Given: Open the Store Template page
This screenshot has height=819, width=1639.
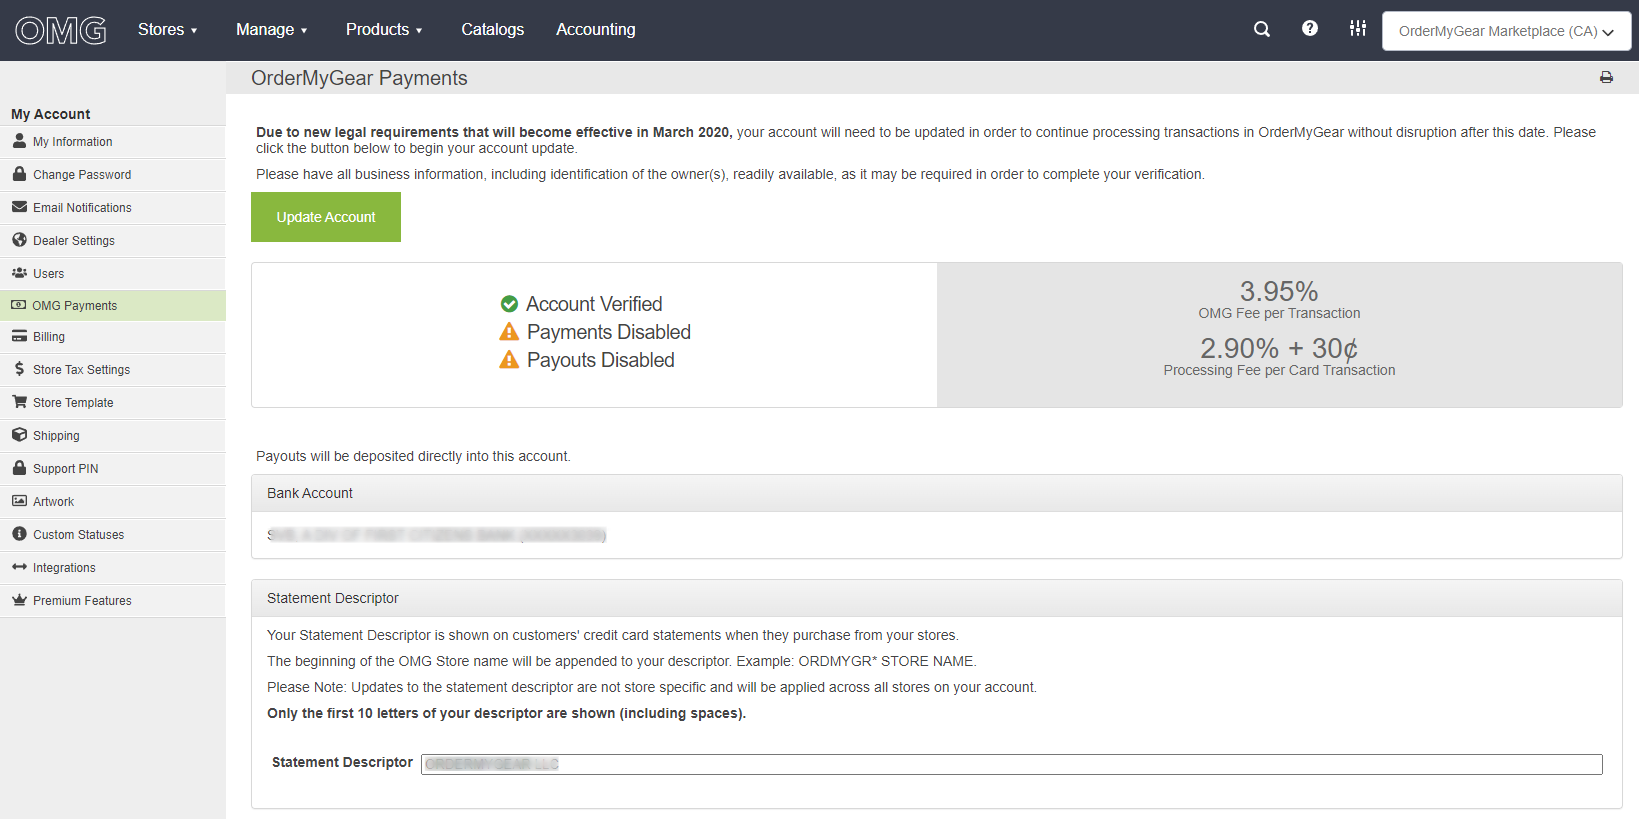Looking at the screenshot, I should tap(113, 403).
